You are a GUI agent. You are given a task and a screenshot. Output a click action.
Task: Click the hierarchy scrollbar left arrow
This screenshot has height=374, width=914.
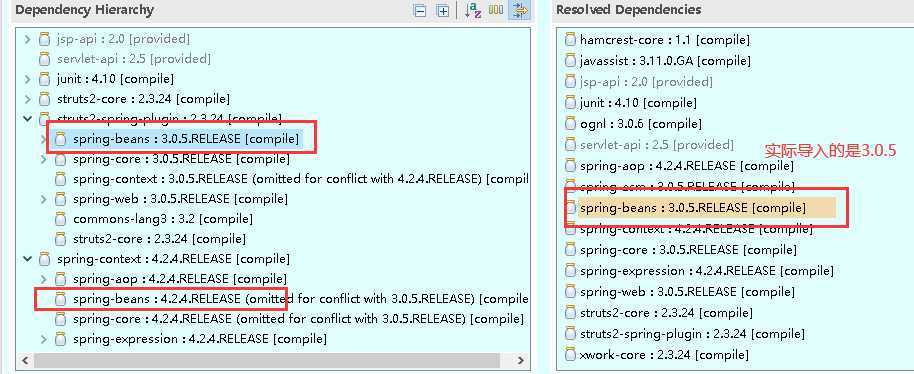(x=24, y=360)
